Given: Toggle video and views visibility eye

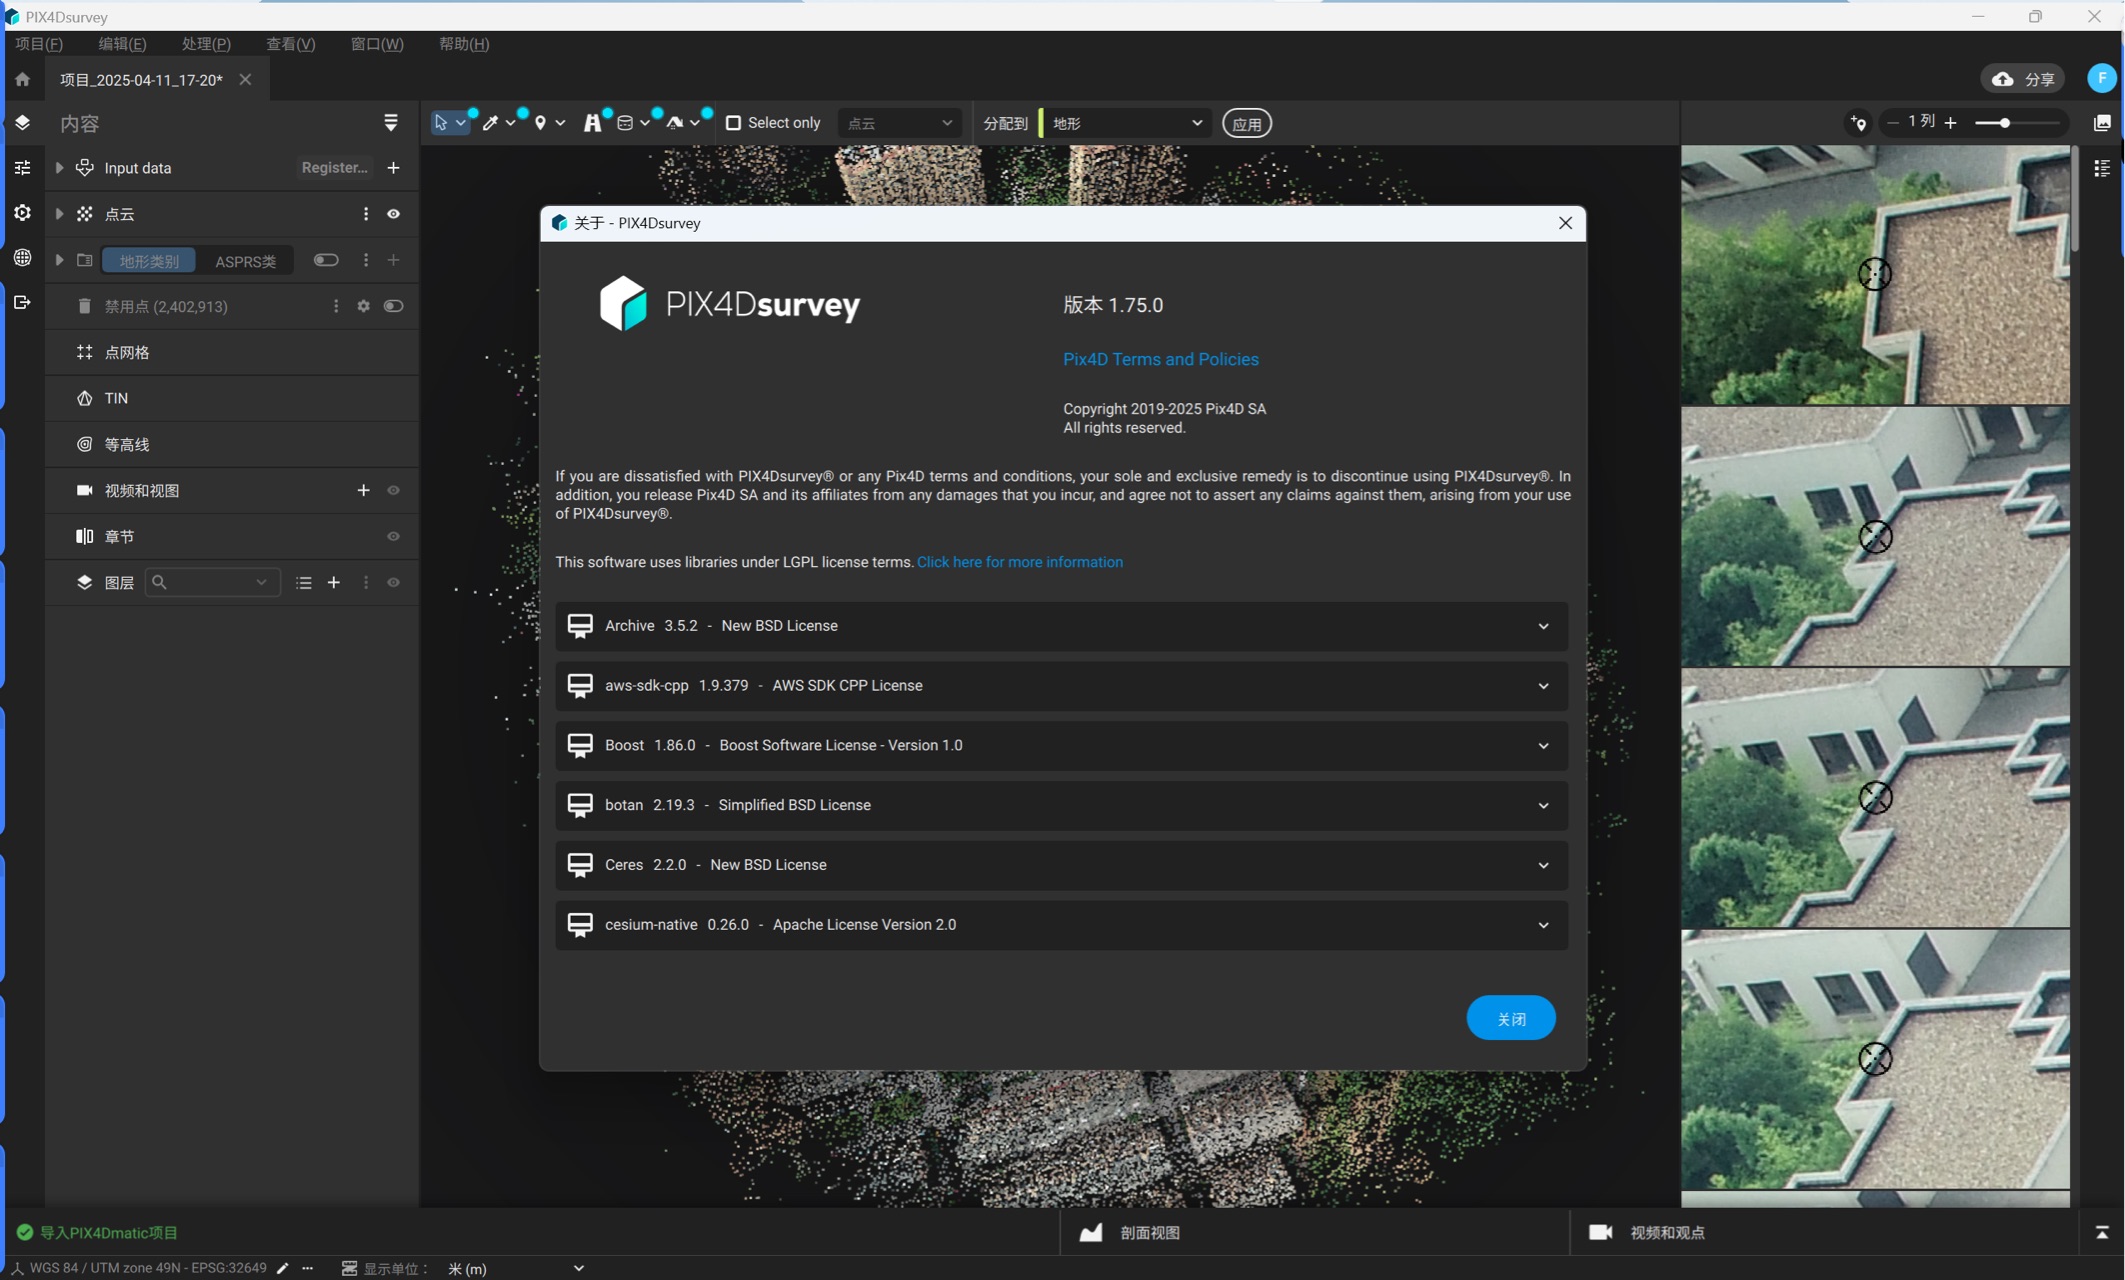Looking at the screenshot, I should click(x=393, y=490).
